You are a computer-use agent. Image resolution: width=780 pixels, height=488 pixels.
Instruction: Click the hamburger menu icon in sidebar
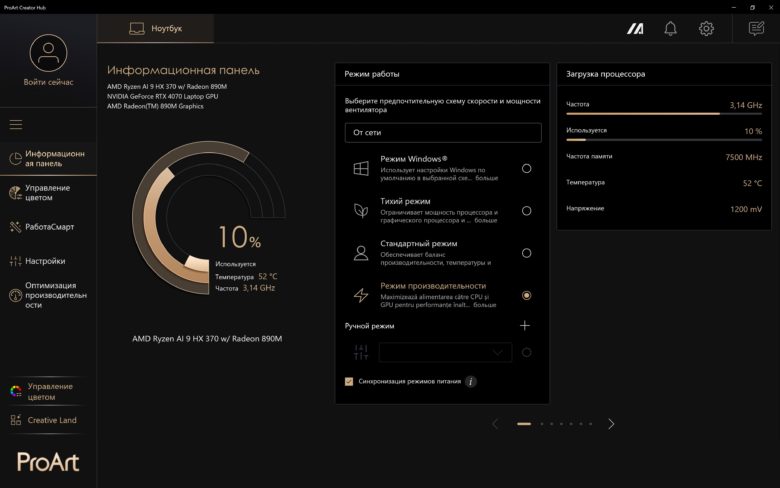tap(16, 124)
